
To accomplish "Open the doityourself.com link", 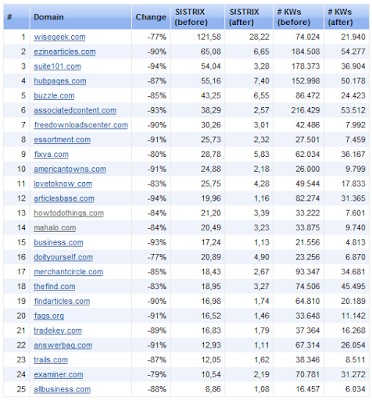I will [x=63, y=257].
